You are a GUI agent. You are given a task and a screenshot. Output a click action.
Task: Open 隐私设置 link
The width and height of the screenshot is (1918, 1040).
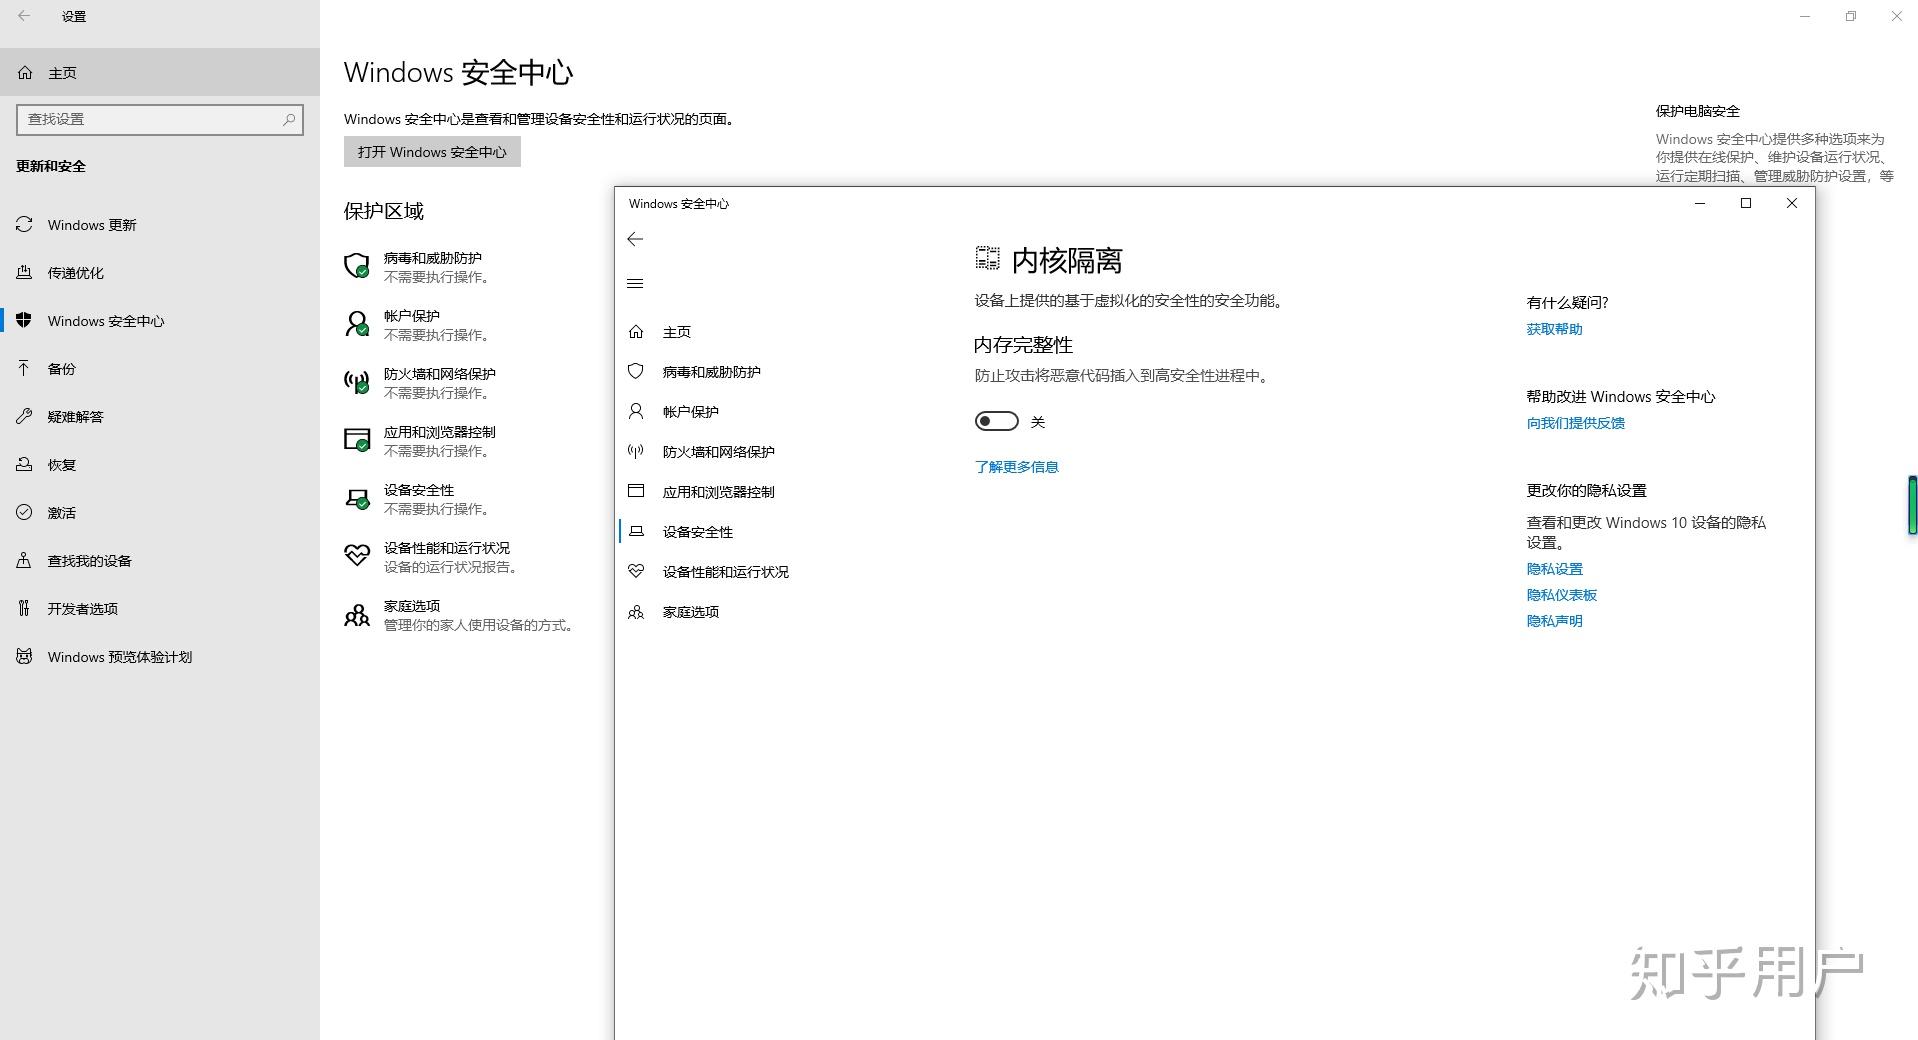click(1554, 569)
